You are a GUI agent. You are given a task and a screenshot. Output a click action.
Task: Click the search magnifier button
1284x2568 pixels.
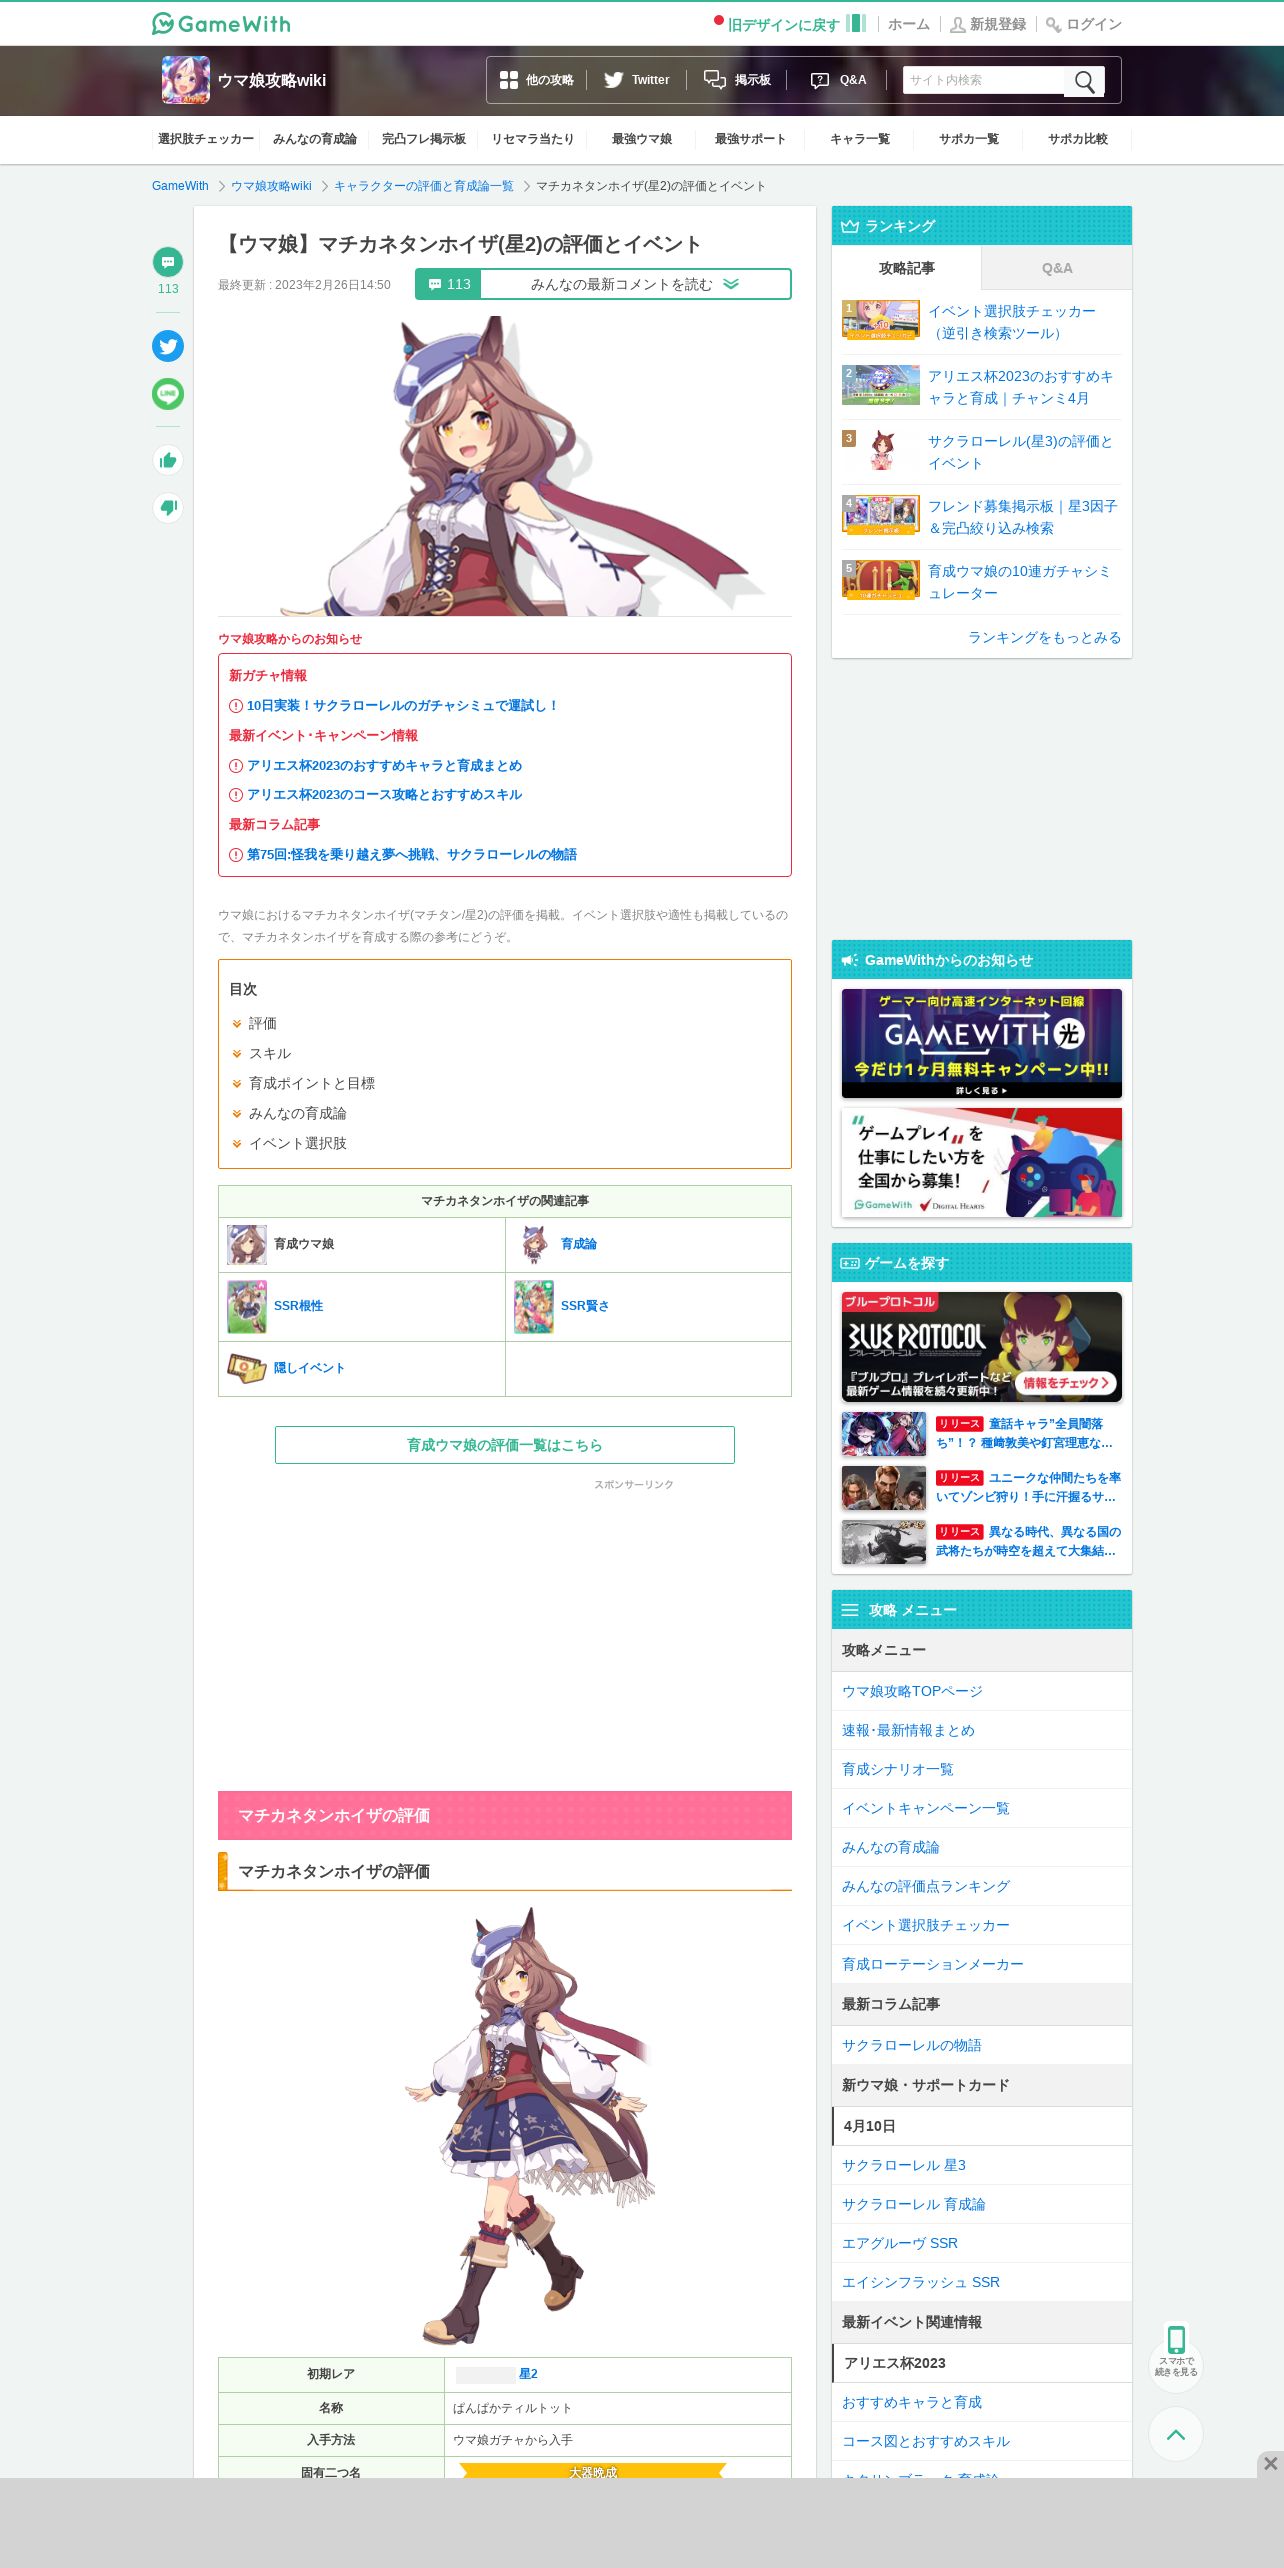point(1084,81)
